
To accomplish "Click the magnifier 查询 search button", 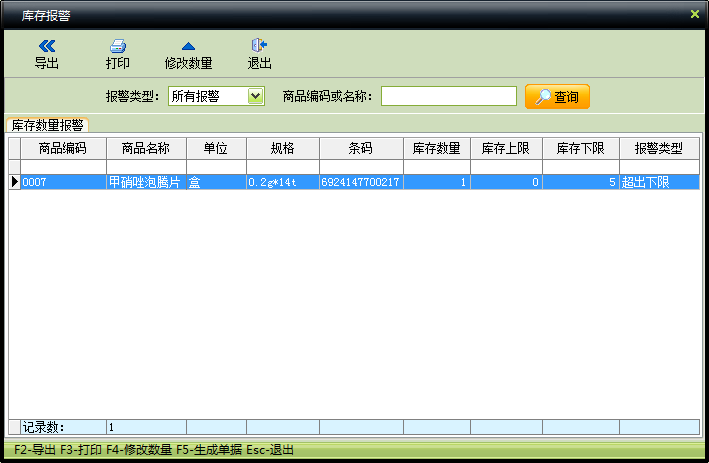I will point(557,96).
